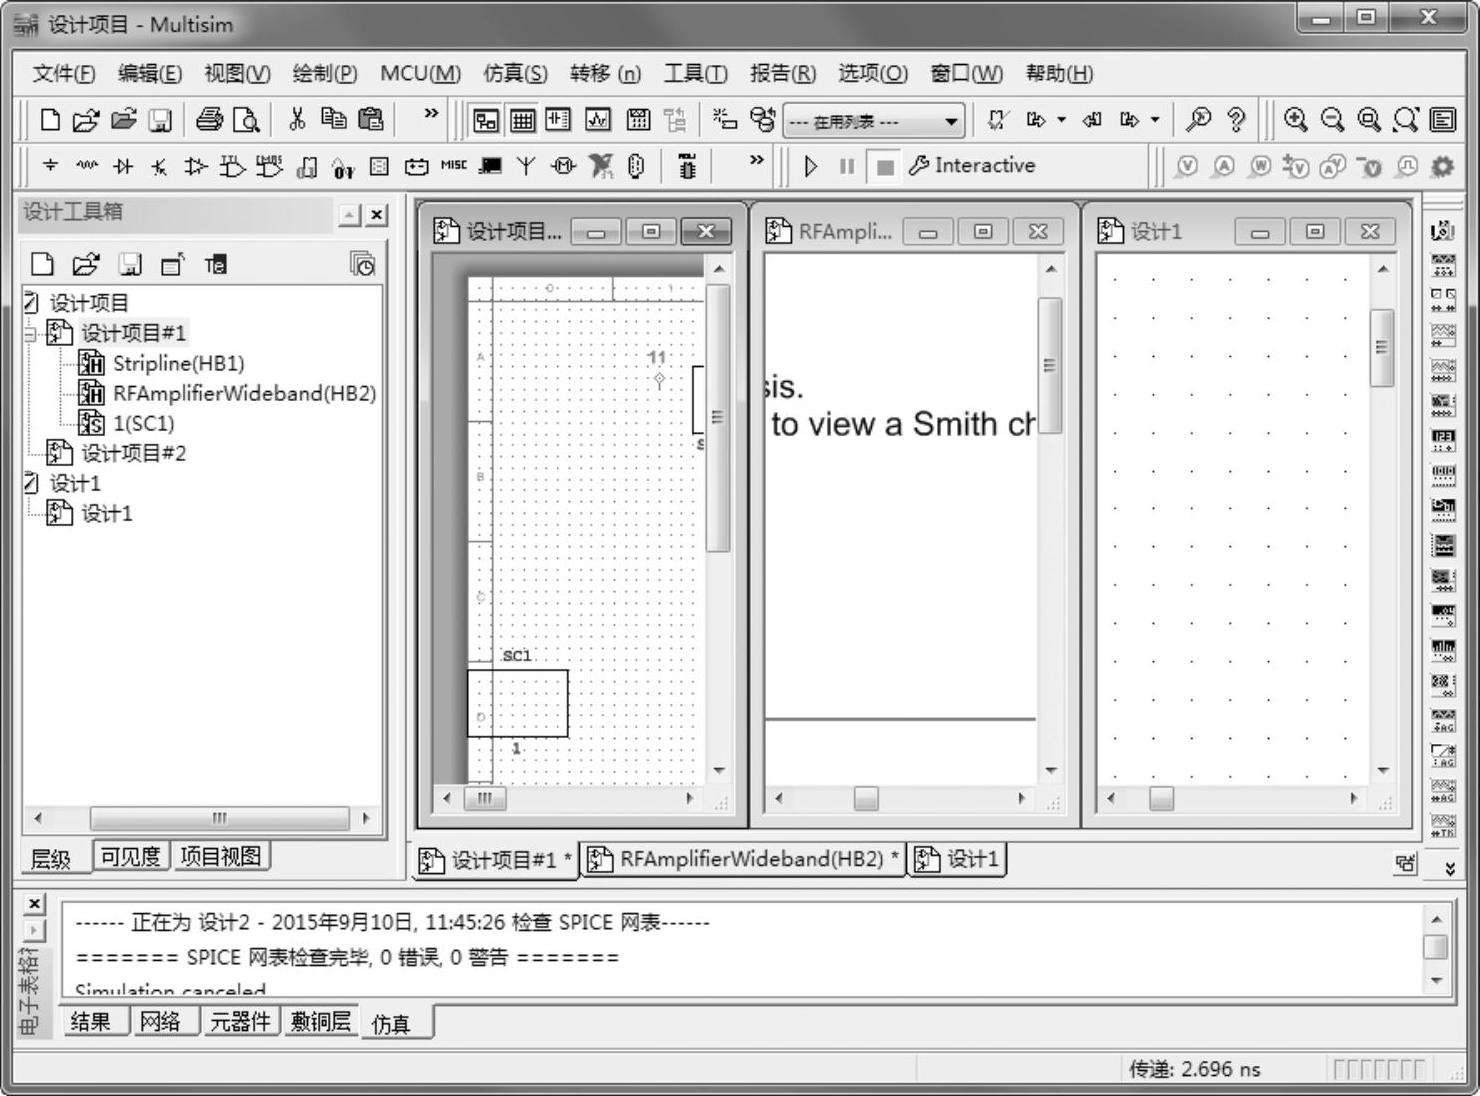Open the MCU(M) menu
This screenshot has width=1480, height=1096.
pos(420,73)
